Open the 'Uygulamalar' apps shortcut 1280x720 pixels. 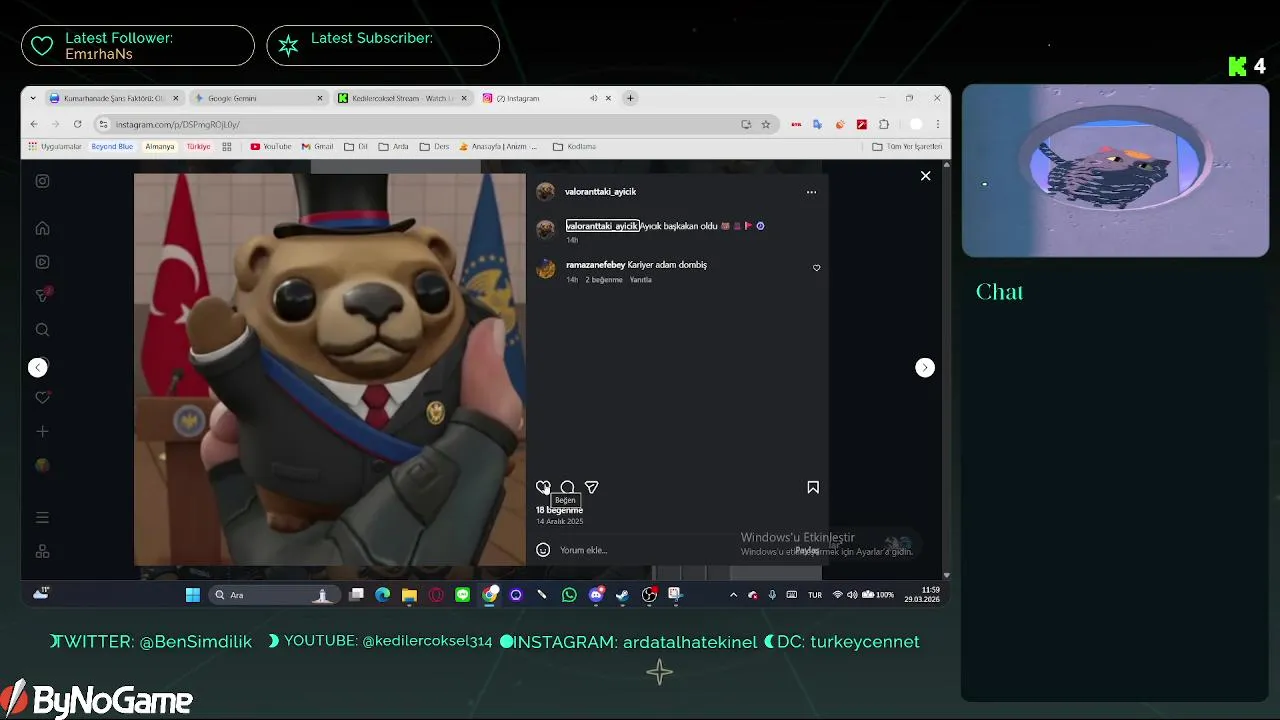tap(54, 147)
